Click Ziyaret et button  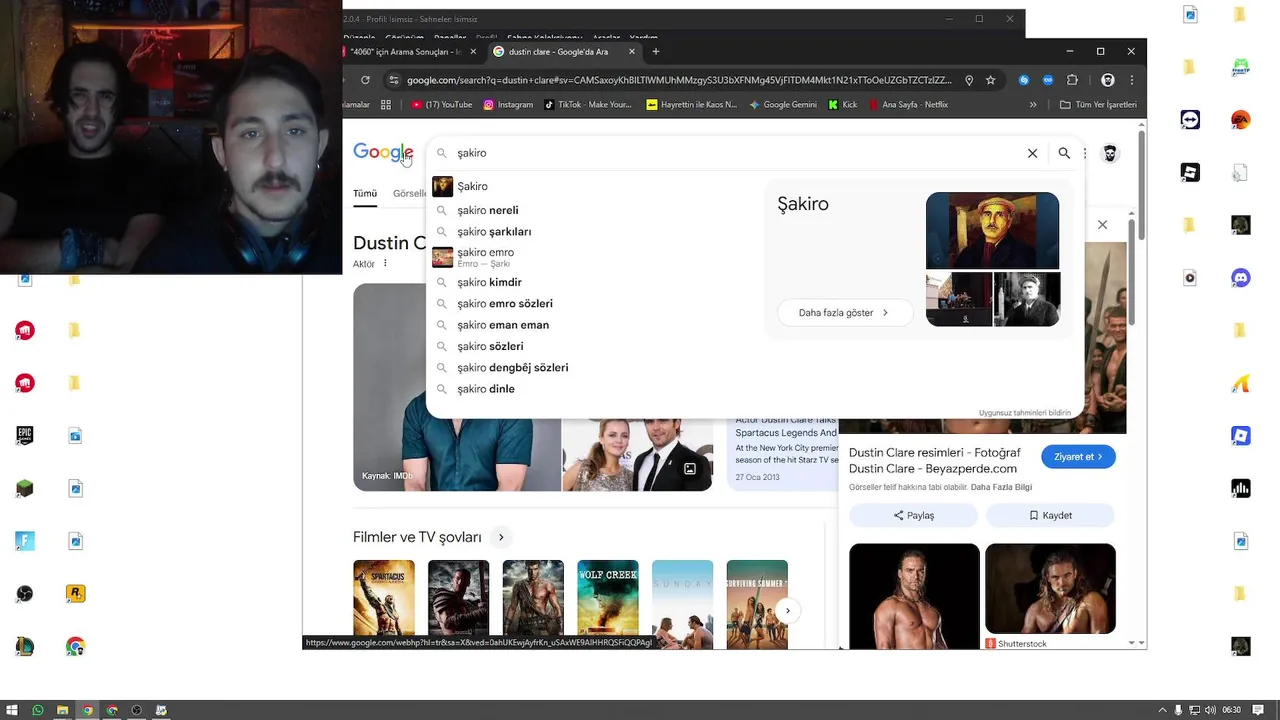pos(1078,457)
